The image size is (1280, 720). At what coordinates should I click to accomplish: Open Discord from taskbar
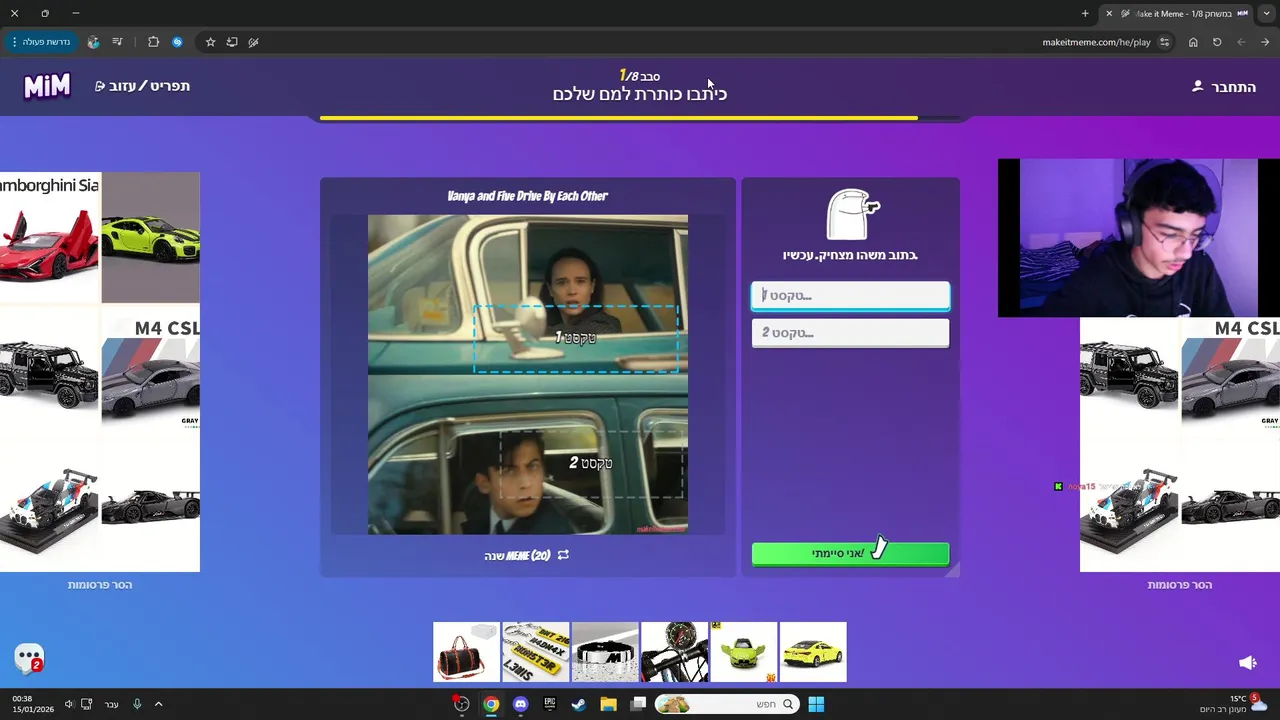(520, 704)
